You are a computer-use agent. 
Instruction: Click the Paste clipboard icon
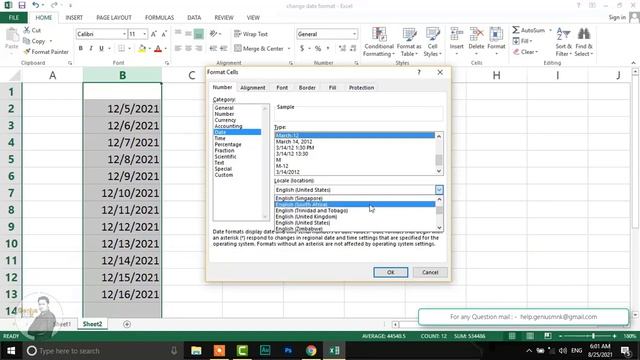12,35
